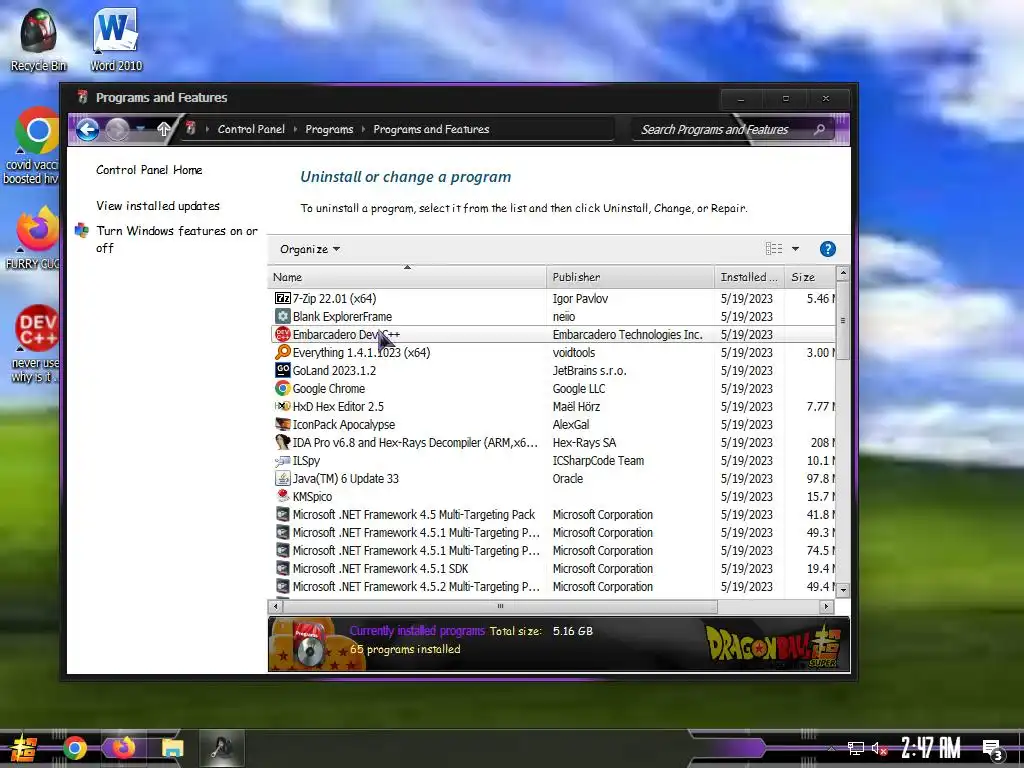Sort list by Publisher column header
The image size is (1024, 768).
(x=630, y=277)
